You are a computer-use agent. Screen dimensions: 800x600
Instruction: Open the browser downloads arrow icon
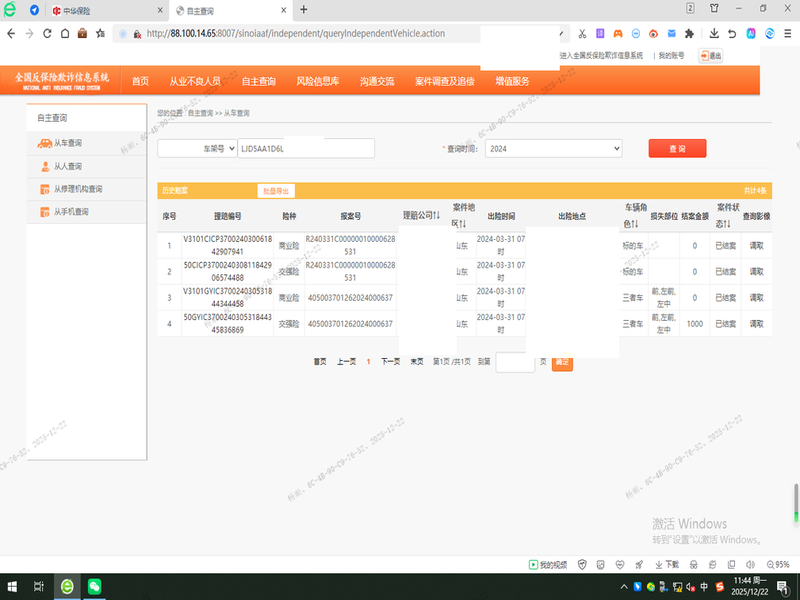[714, 33]
